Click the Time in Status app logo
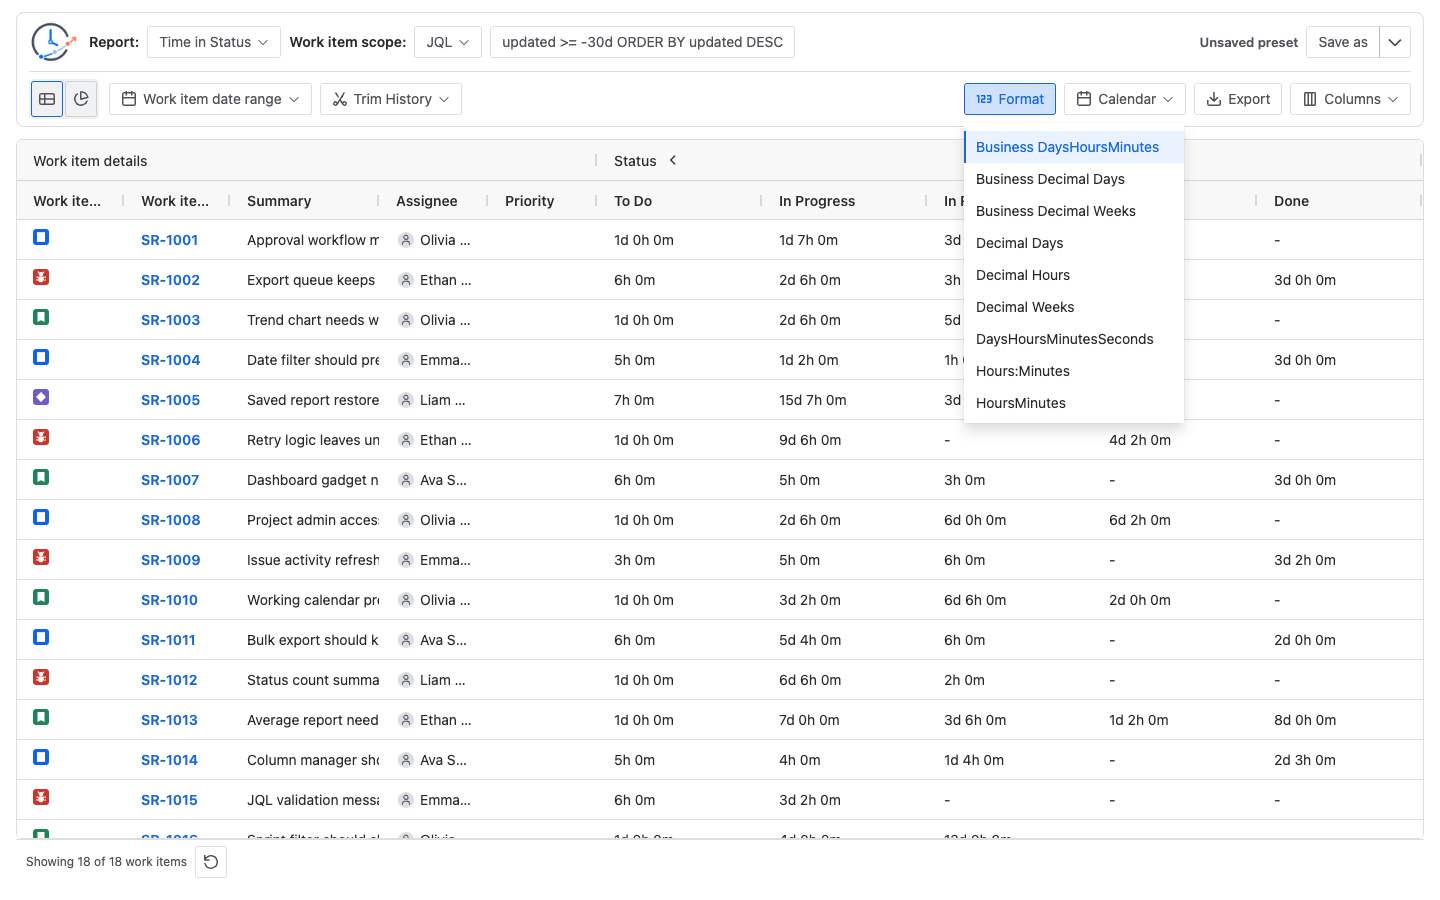 point(52,42)
